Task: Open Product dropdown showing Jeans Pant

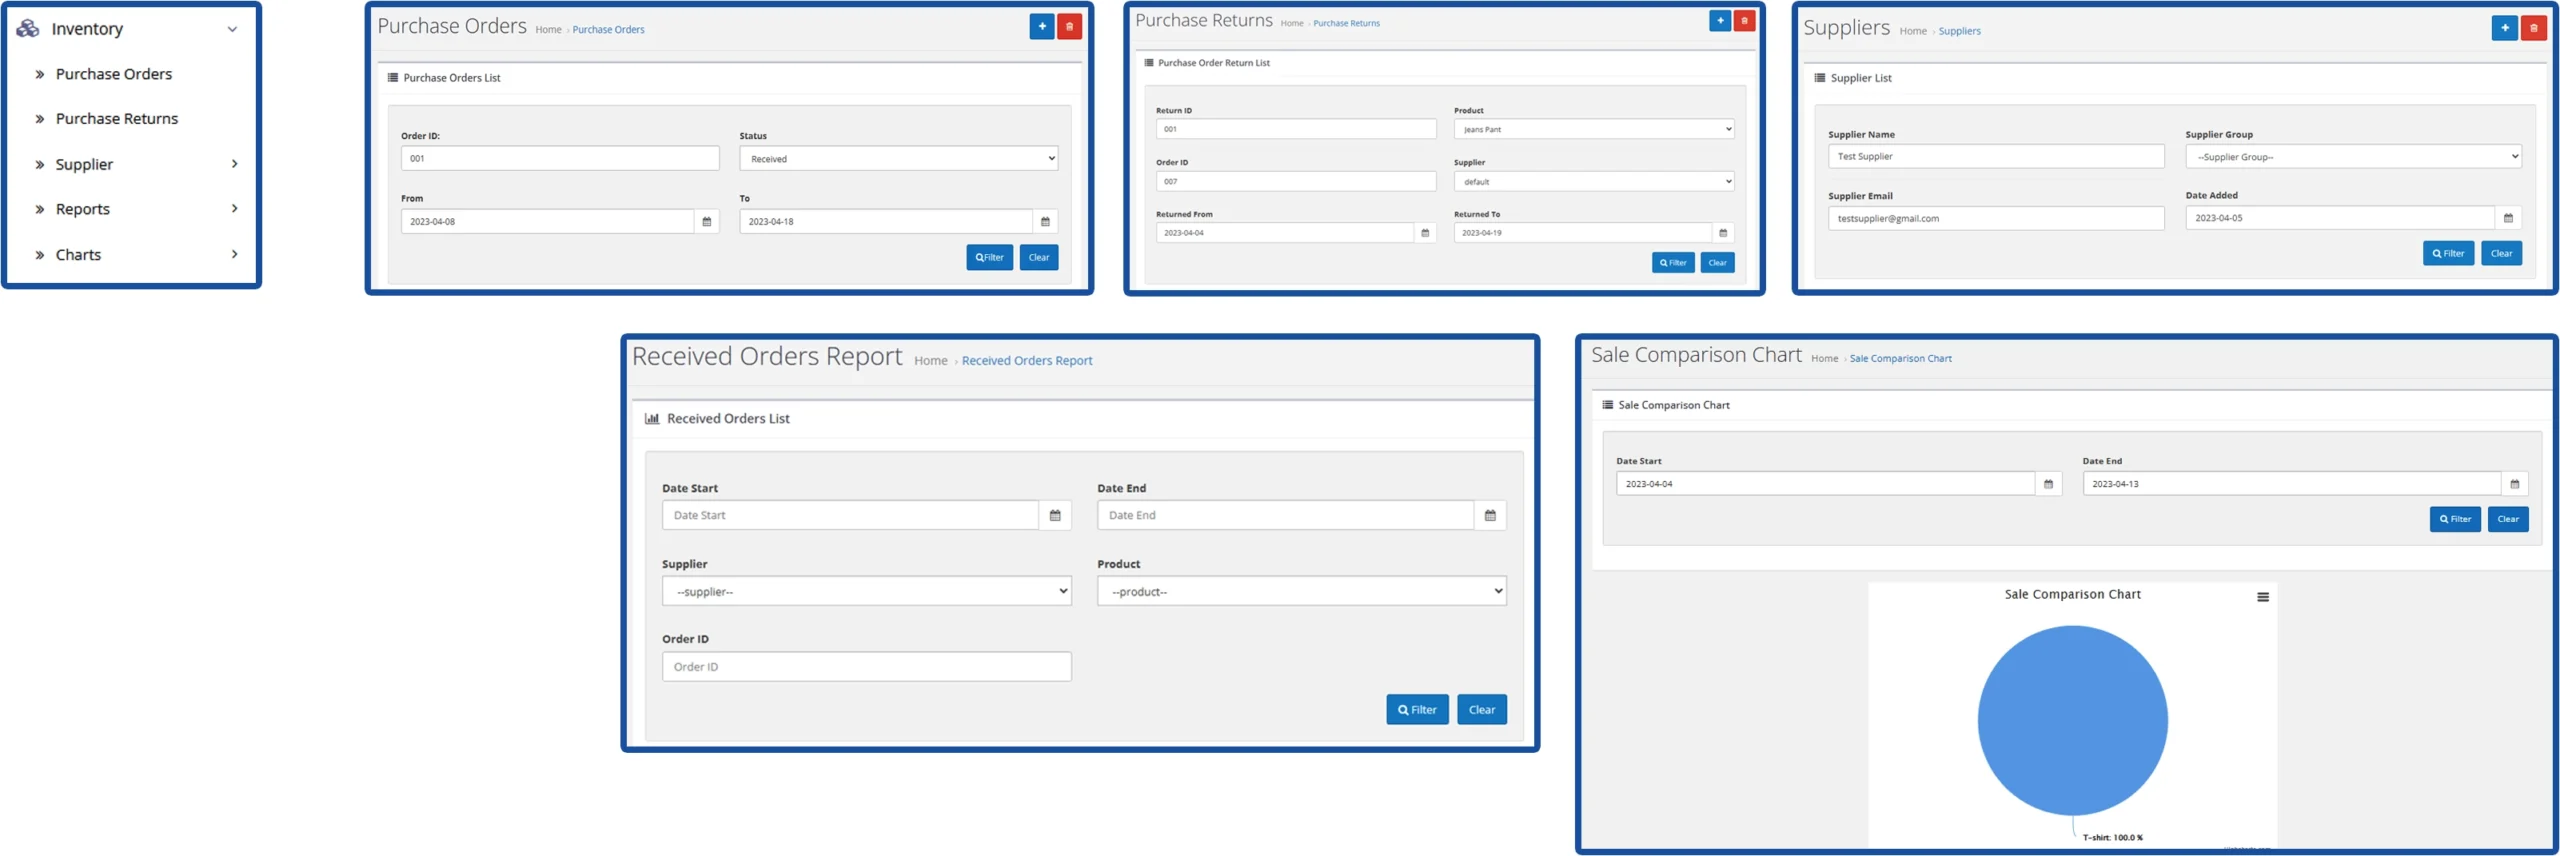Action: point(1592,129)
